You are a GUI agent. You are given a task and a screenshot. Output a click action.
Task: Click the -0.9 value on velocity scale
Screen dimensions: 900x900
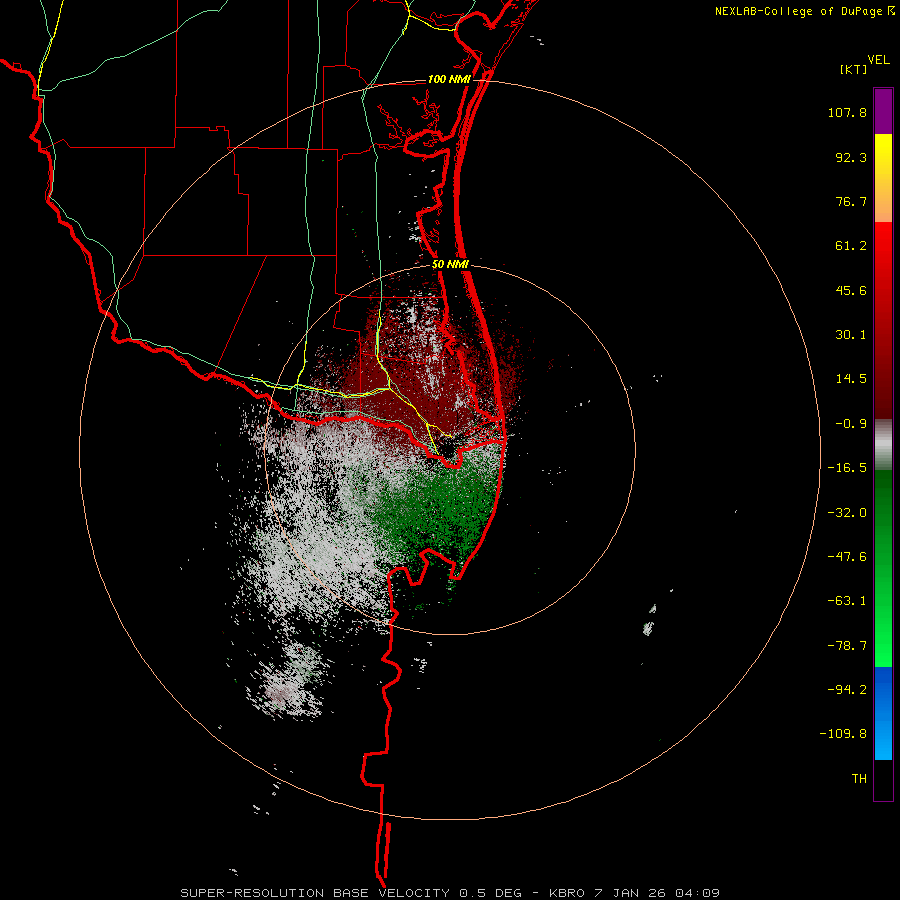click(x=851, y=424)
